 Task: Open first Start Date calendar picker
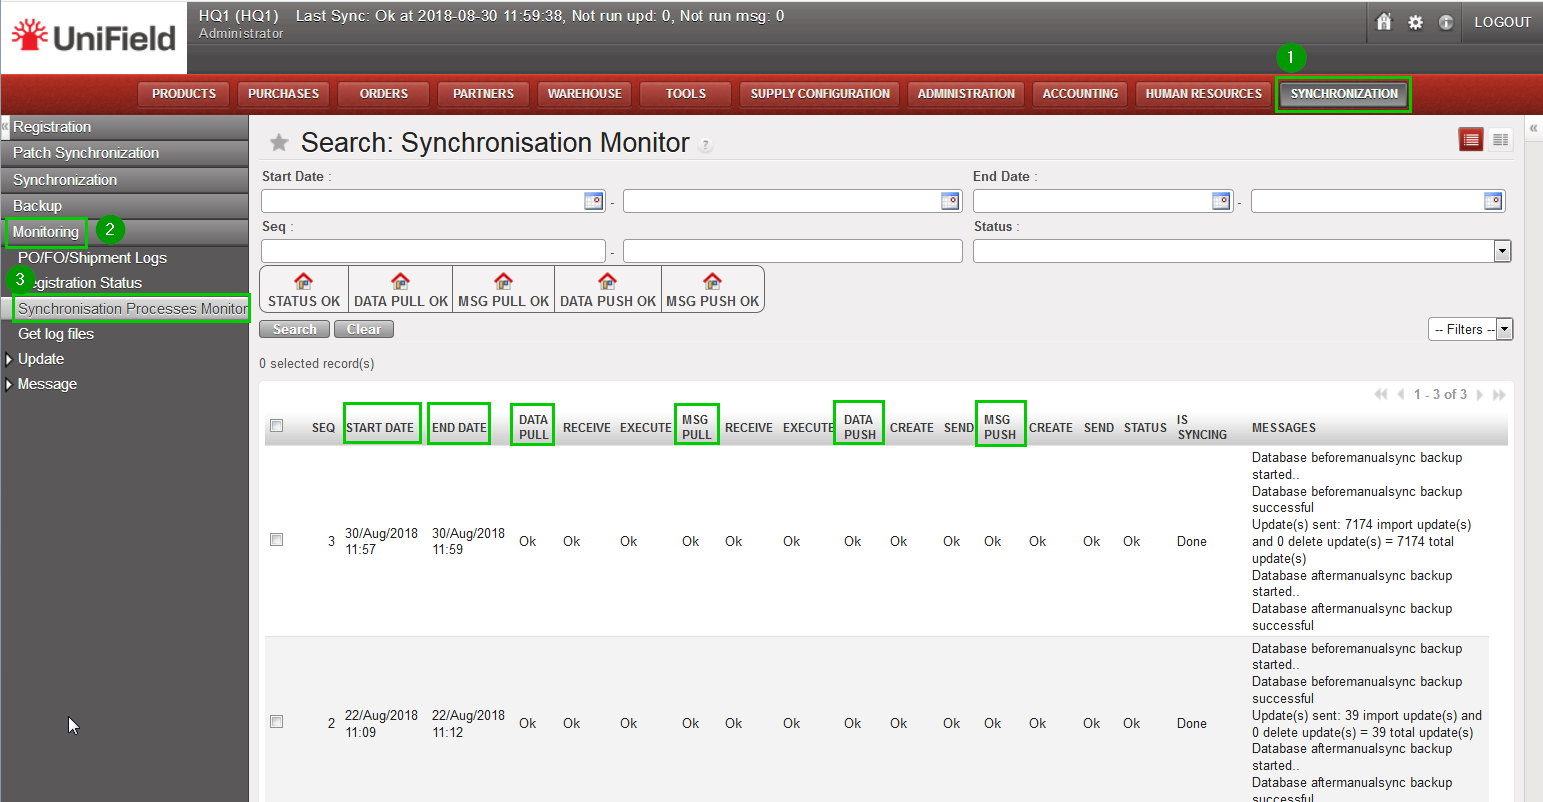[x=594, y=201]
